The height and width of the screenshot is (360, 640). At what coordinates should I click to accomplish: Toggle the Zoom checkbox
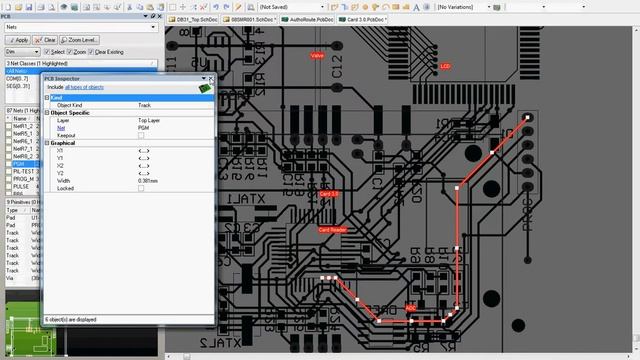69,52
